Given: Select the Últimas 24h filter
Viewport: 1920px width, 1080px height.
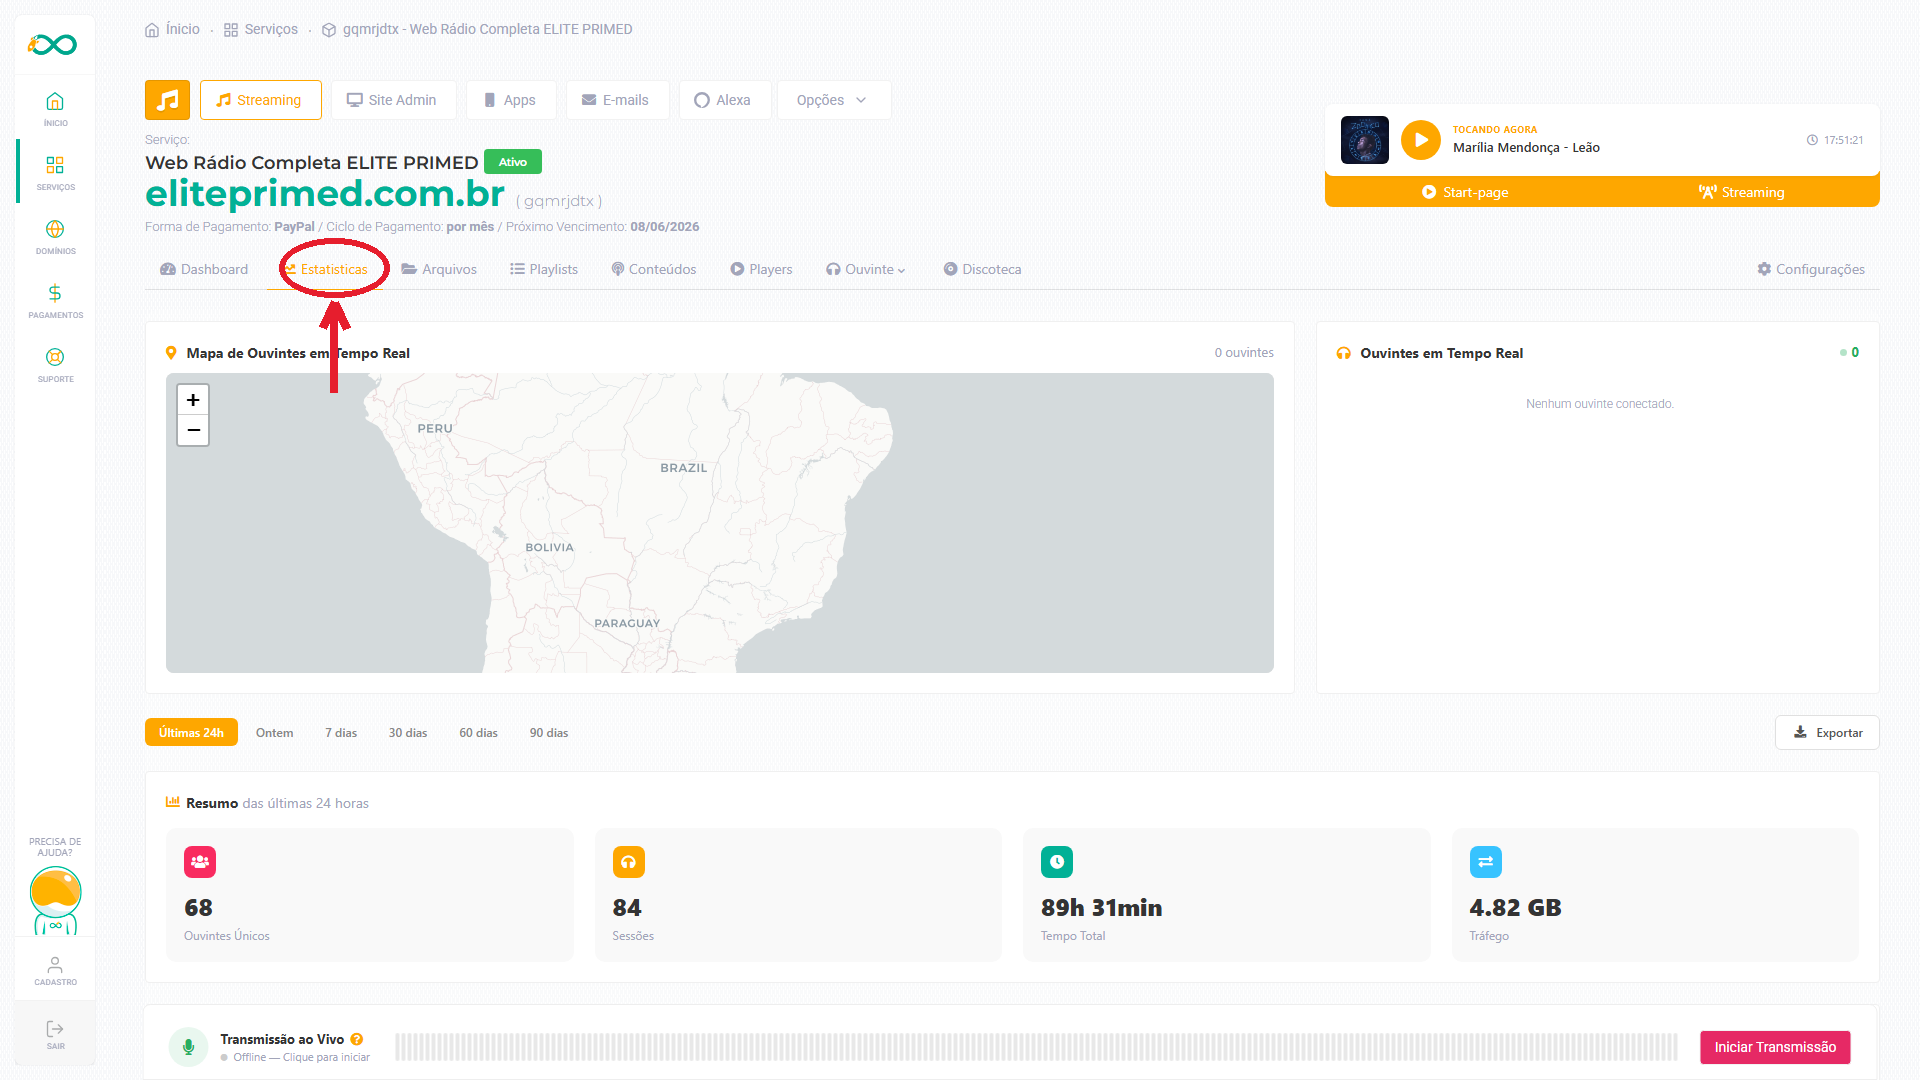Looking at the screenshot, I should 191,732.
